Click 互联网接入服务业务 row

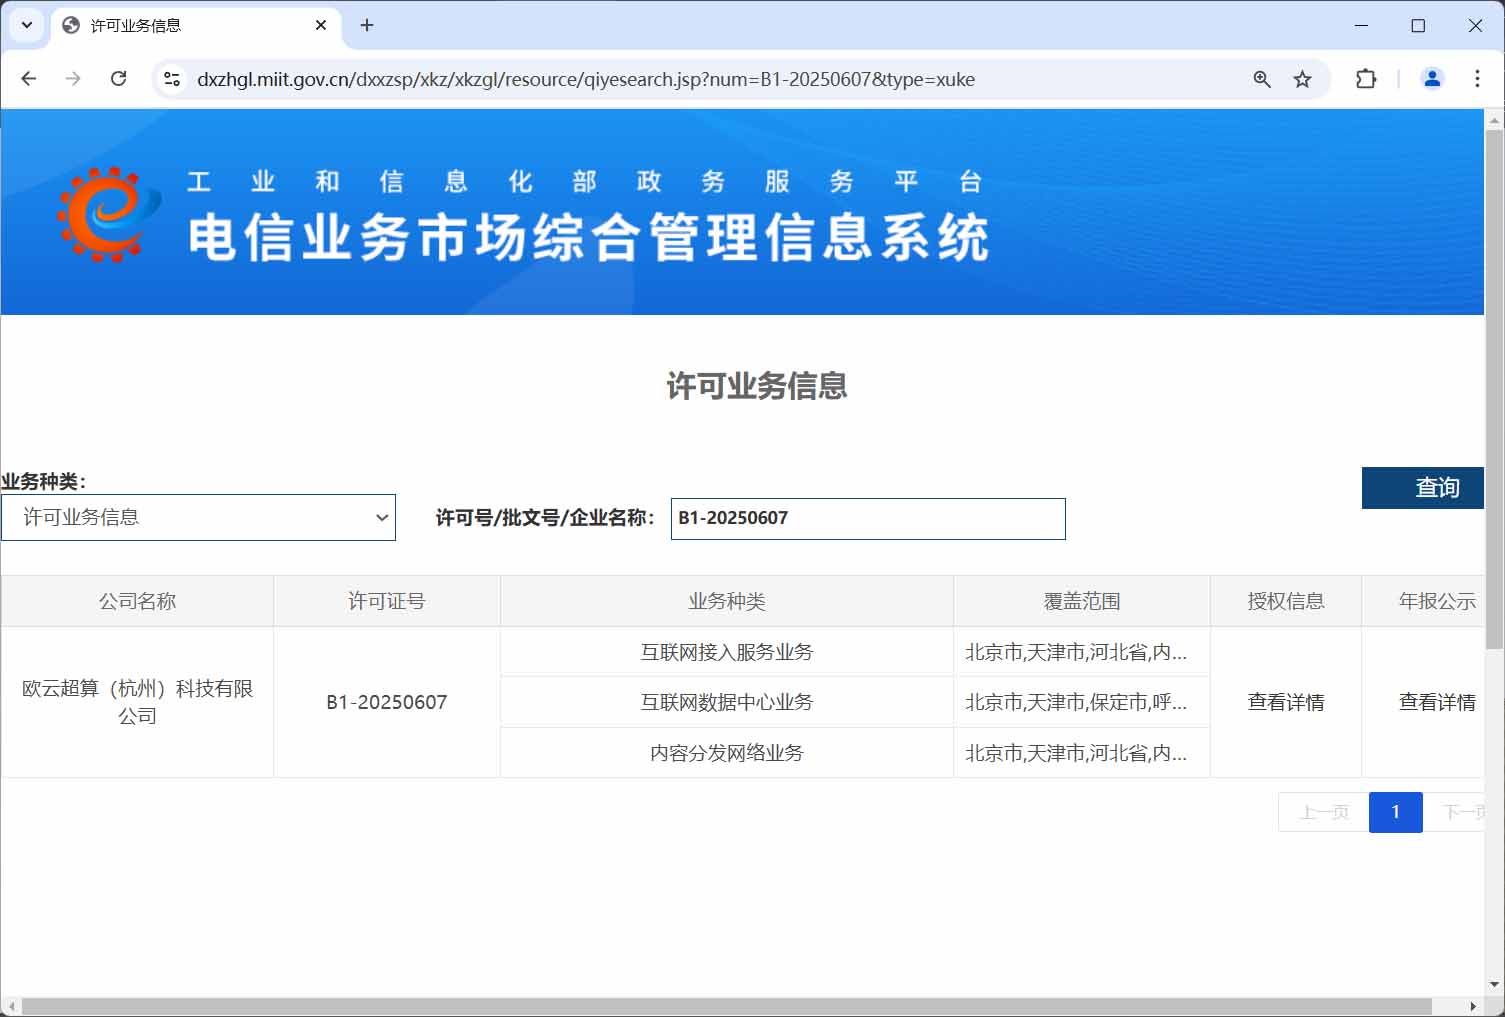click(x=727, y=652)
